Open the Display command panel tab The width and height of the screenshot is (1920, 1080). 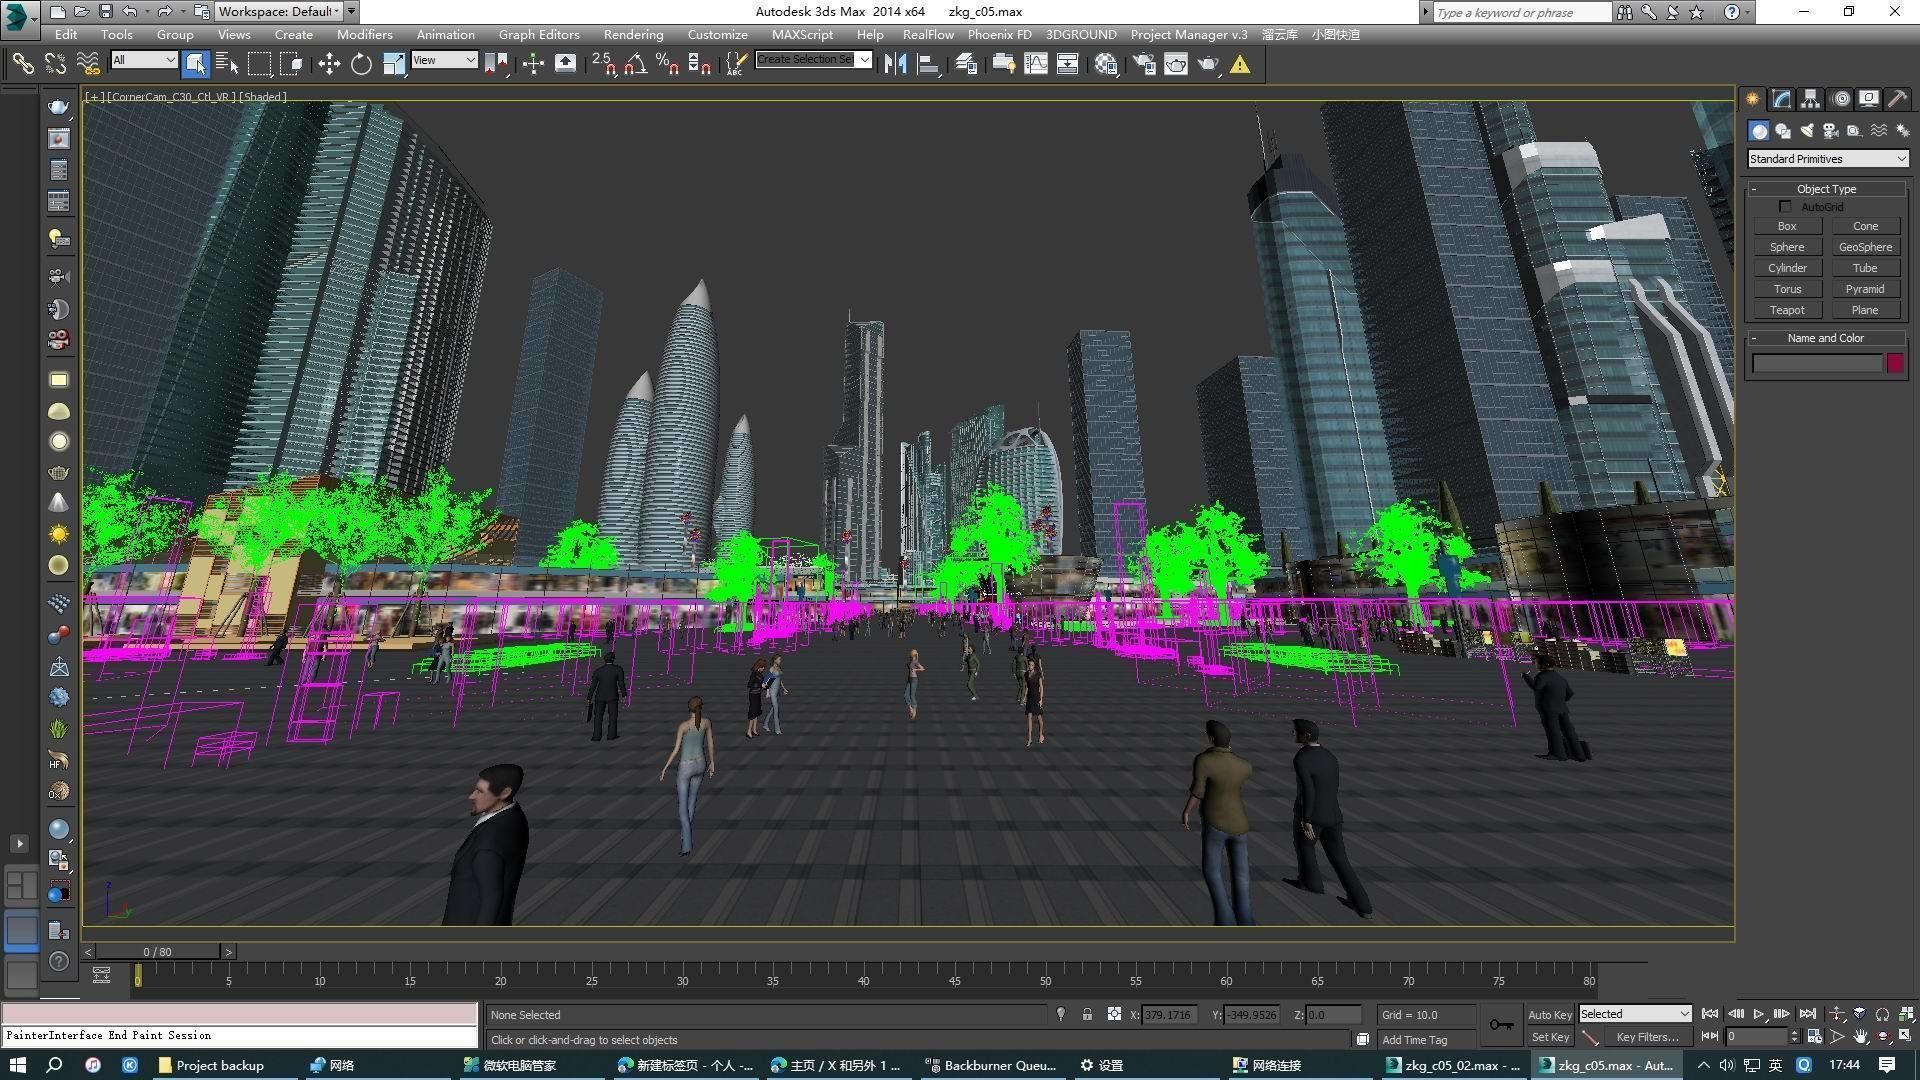[1869, 99]
